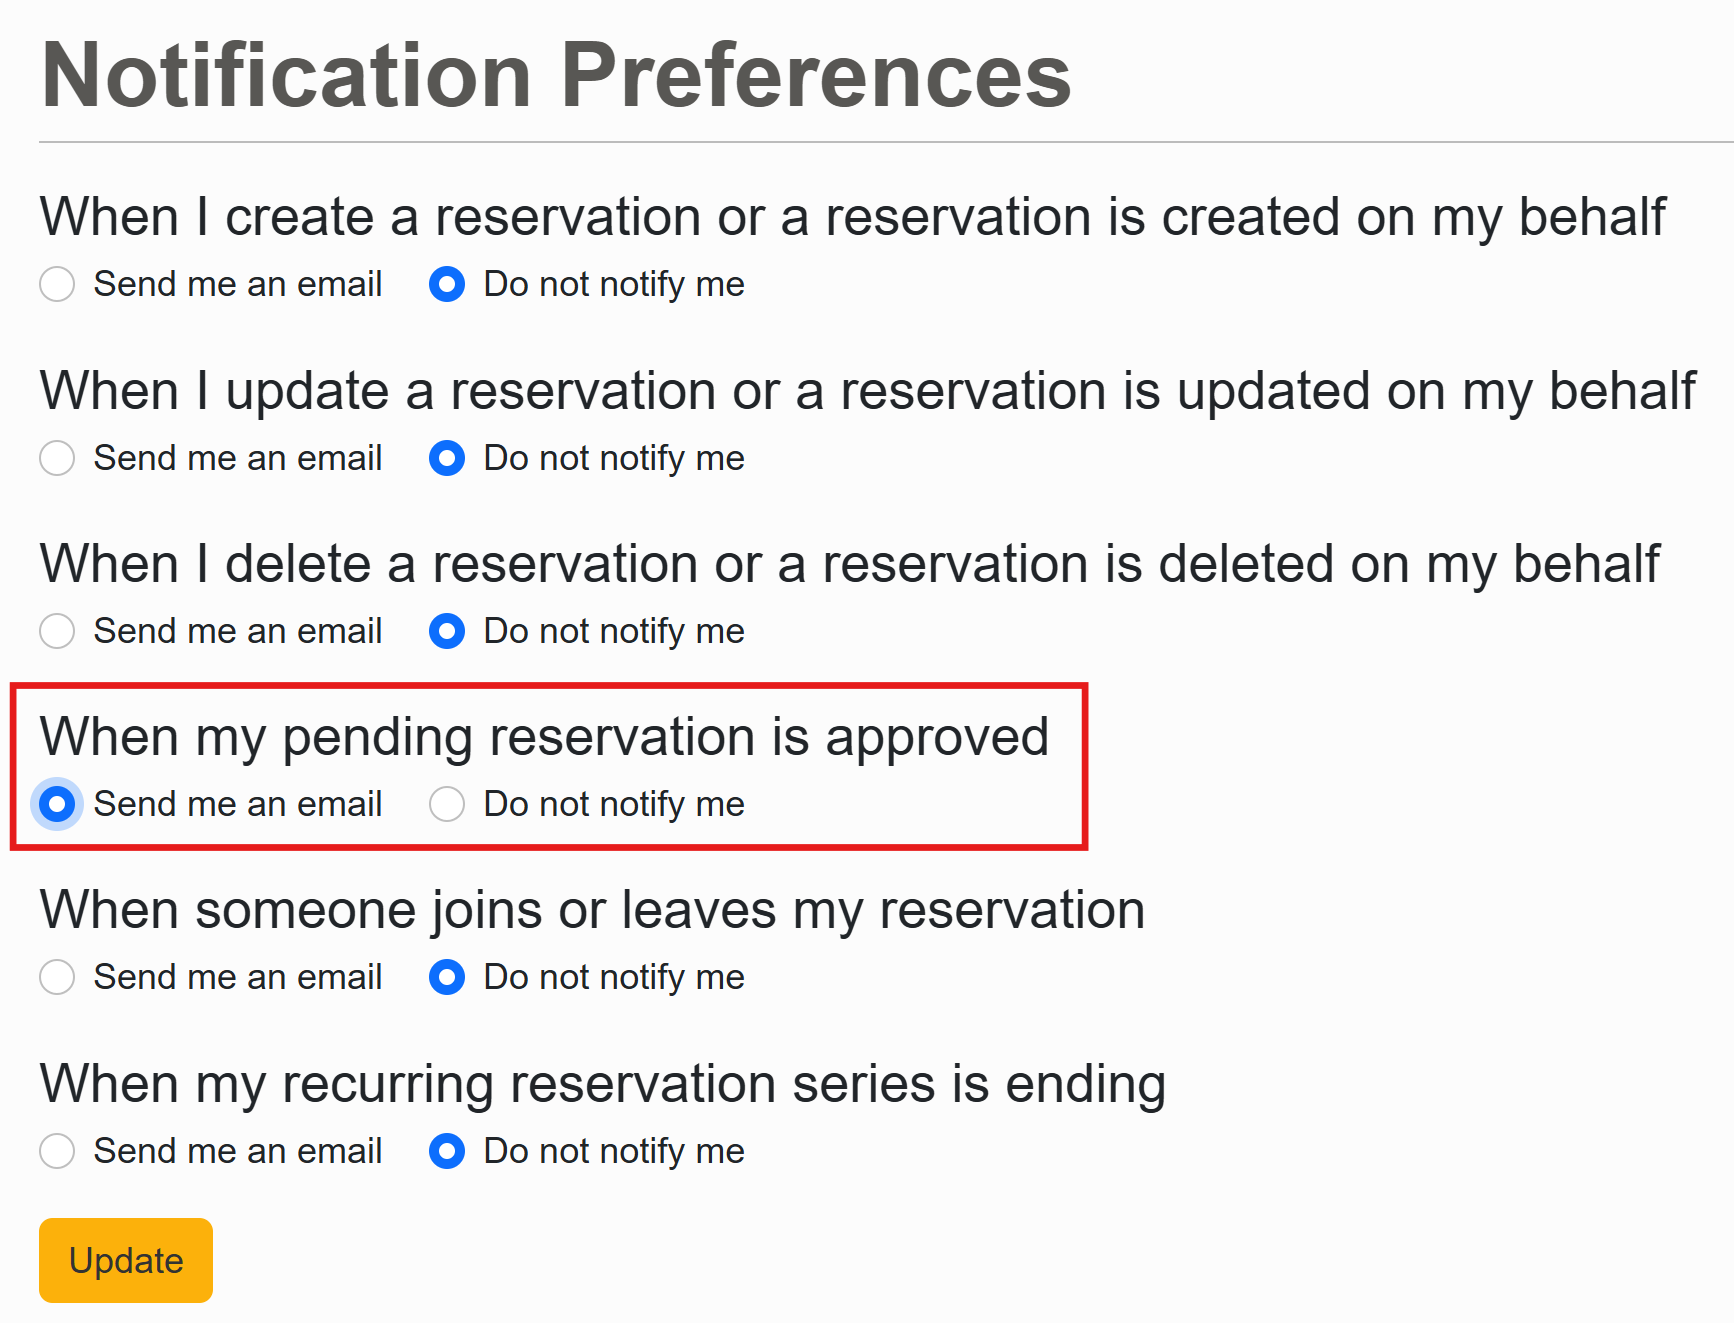Select 'Do not notify me' for created reservations
This screenshot has height=1323, width=1734.
(x=447, y=284)
